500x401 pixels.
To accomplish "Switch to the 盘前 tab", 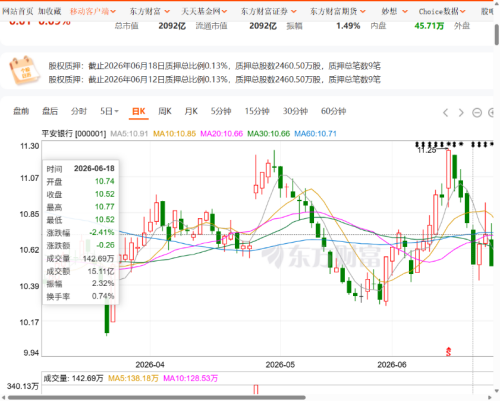I will (x=21, y=111).
